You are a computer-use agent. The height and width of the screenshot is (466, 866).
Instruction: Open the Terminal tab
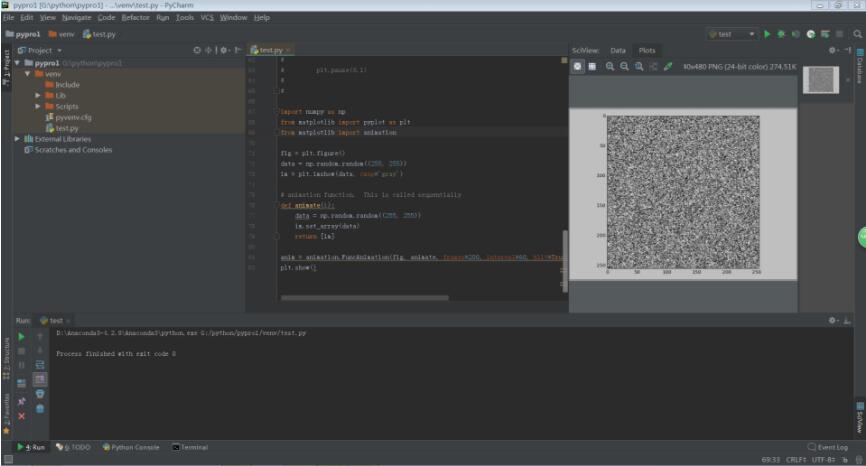[190, 447]
